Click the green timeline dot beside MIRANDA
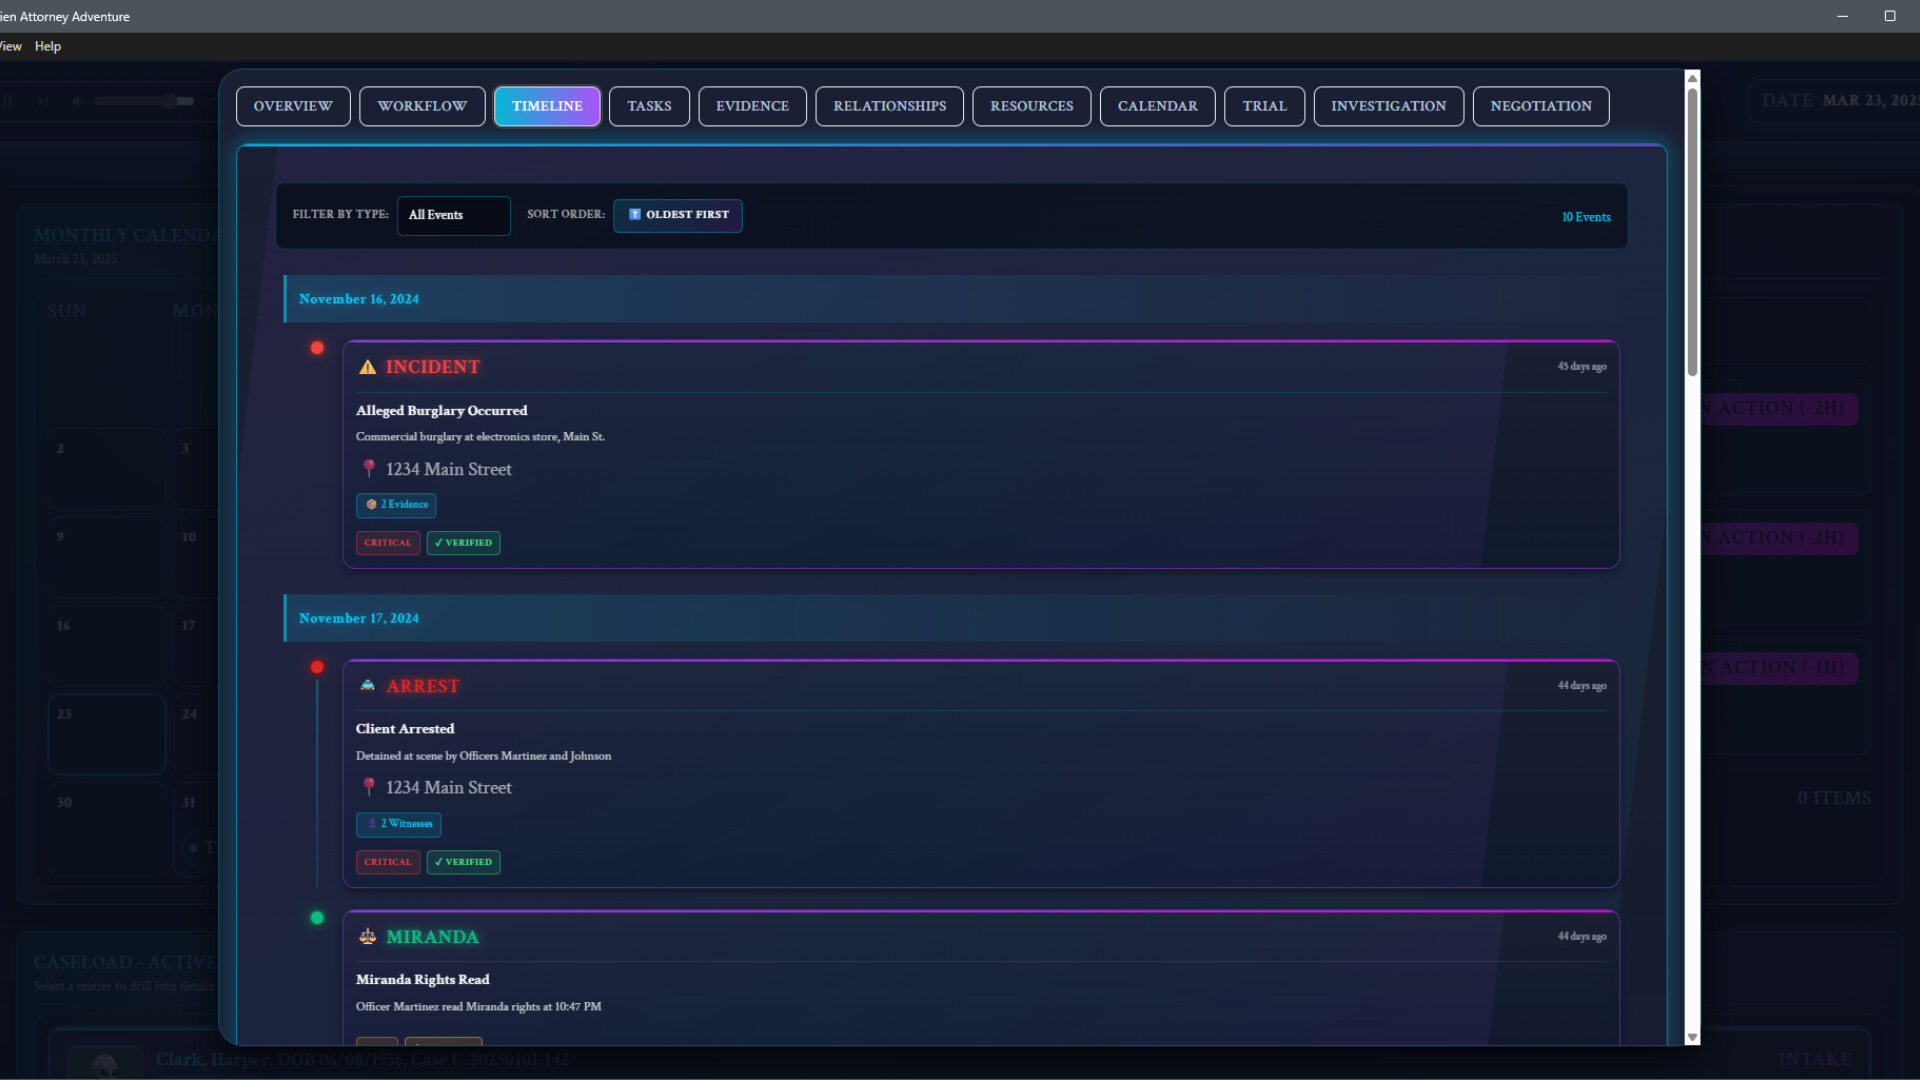Screen dimensions: 1920x1080 (317, 917)
